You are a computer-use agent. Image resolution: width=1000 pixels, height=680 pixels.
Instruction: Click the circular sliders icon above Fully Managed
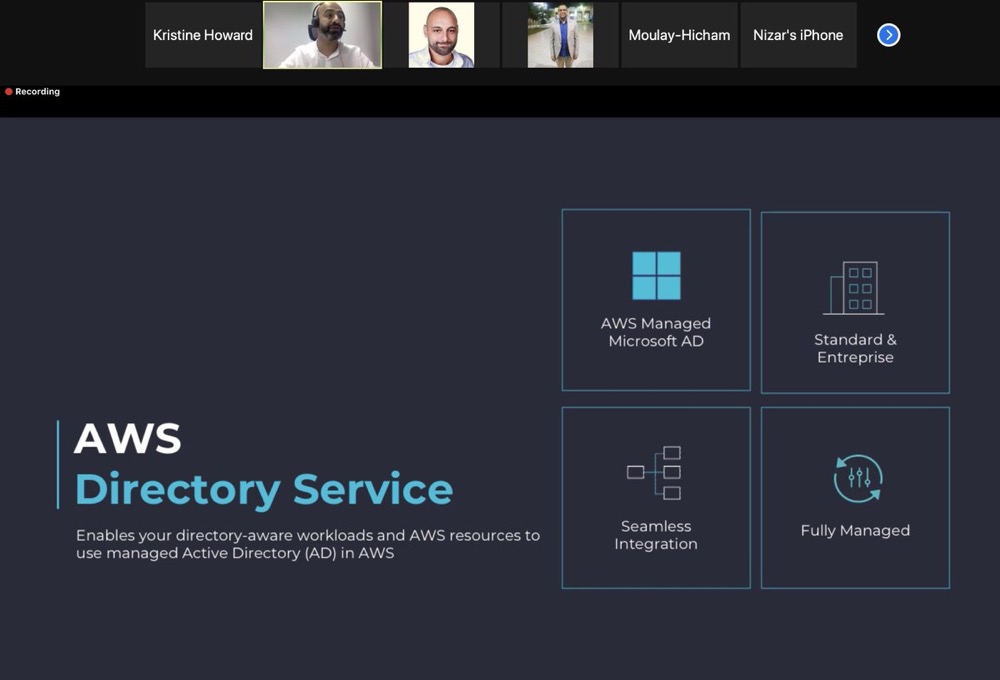[x=858, y=478]
